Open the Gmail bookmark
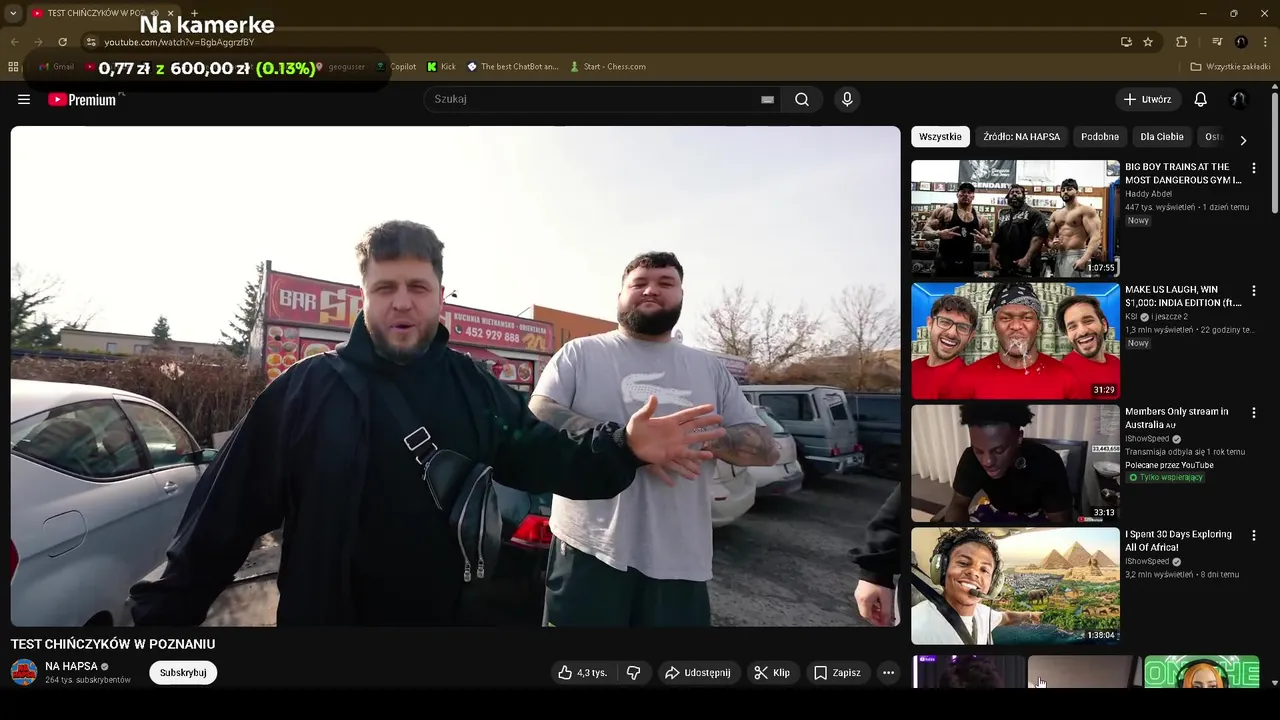 pyautogui.click(x=56, y=67)
